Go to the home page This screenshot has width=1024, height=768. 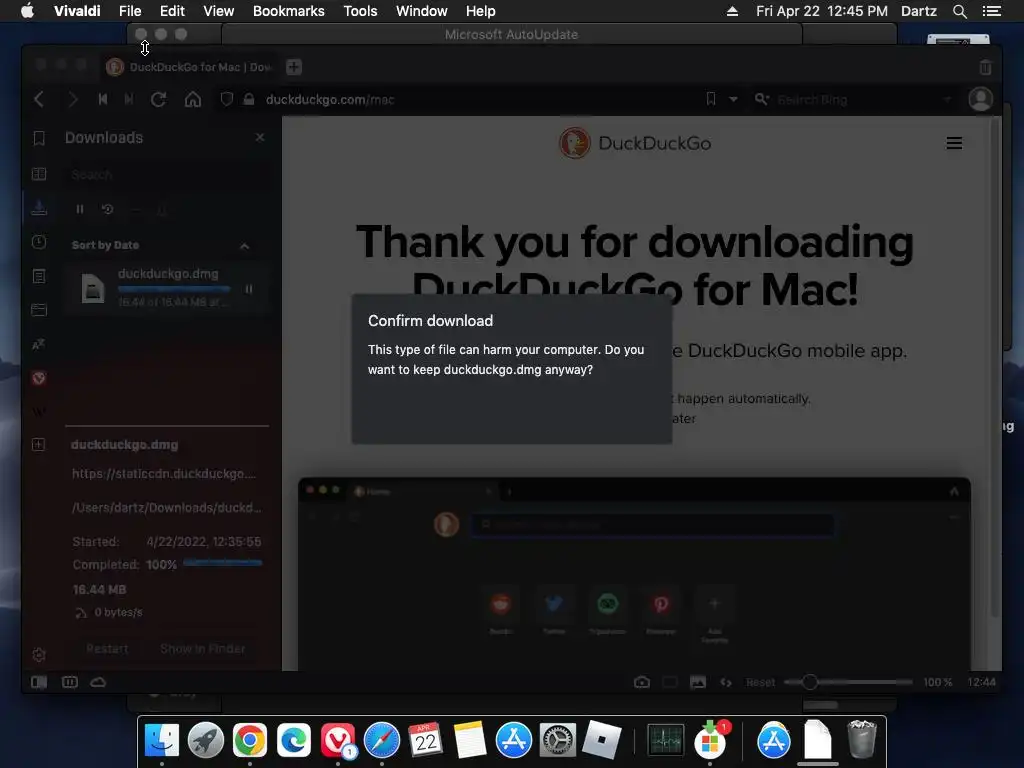coord(193,99)
